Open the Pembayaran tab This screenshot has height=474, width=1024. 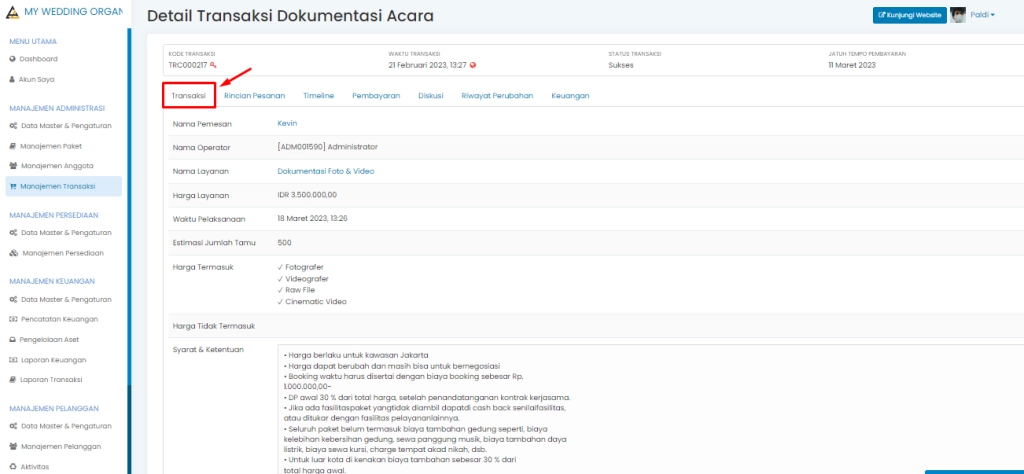coord(376,96)
